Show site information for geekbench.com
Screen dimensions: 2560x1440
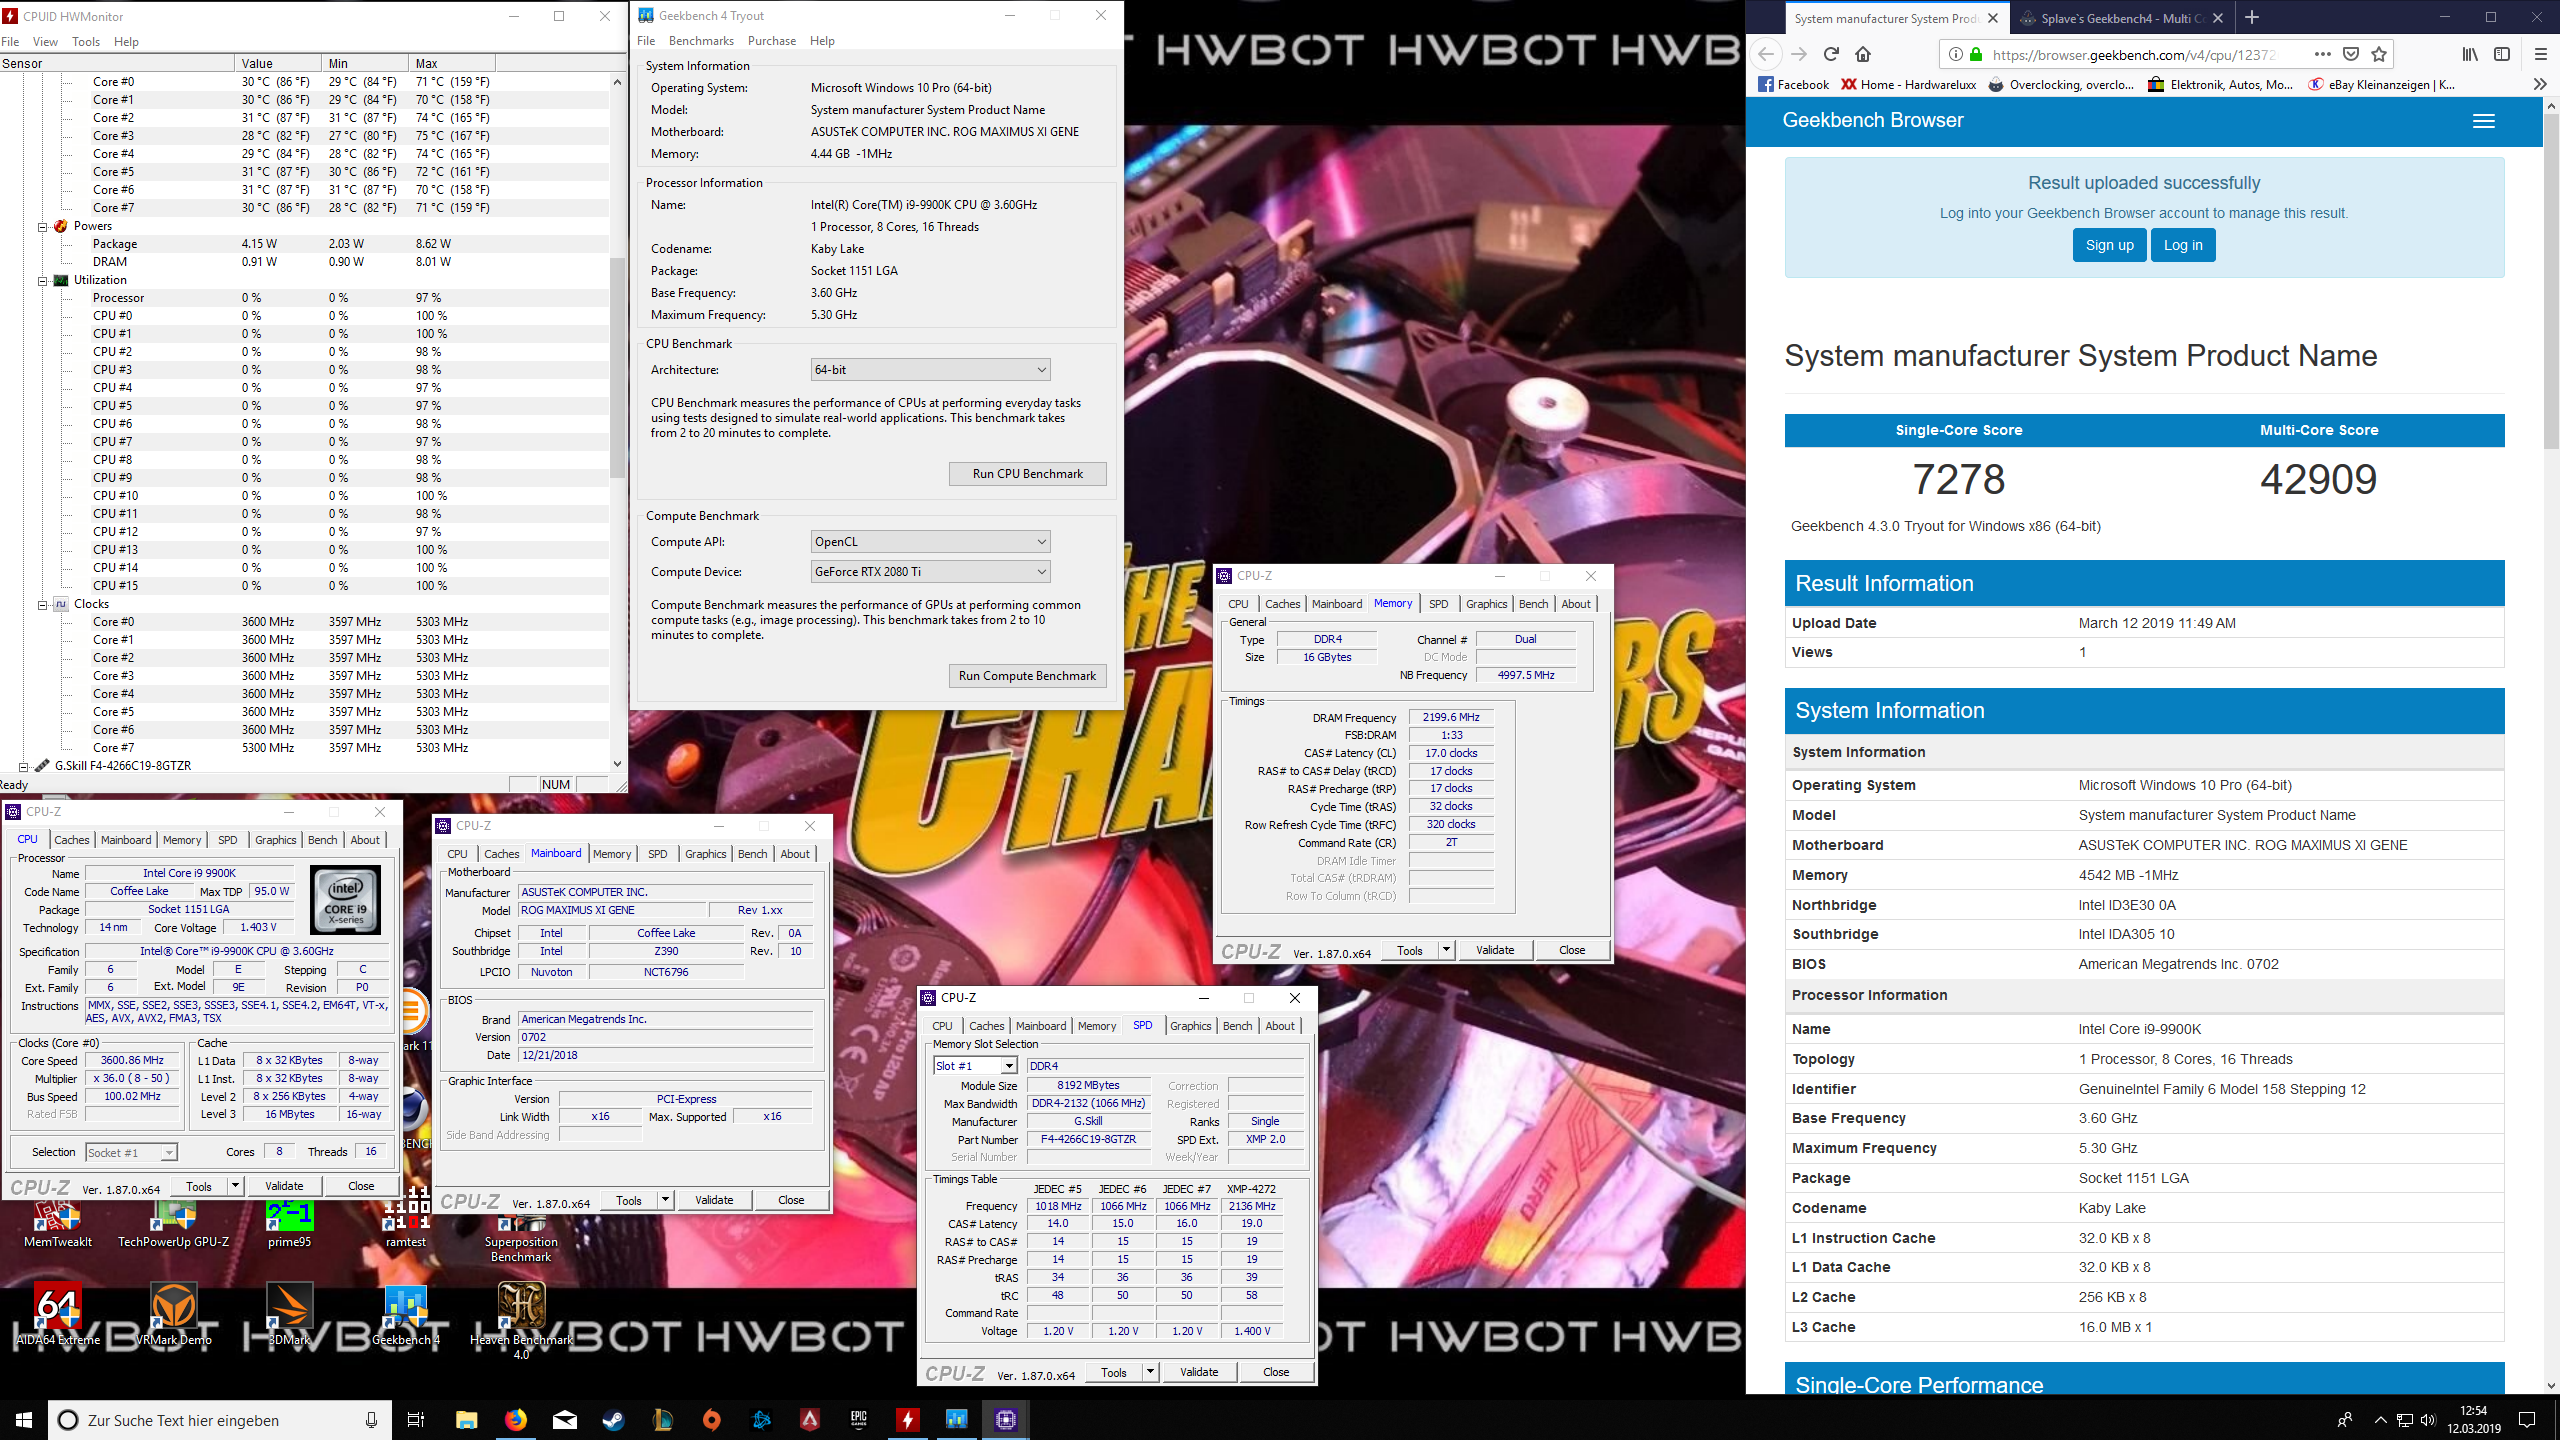1955,54
